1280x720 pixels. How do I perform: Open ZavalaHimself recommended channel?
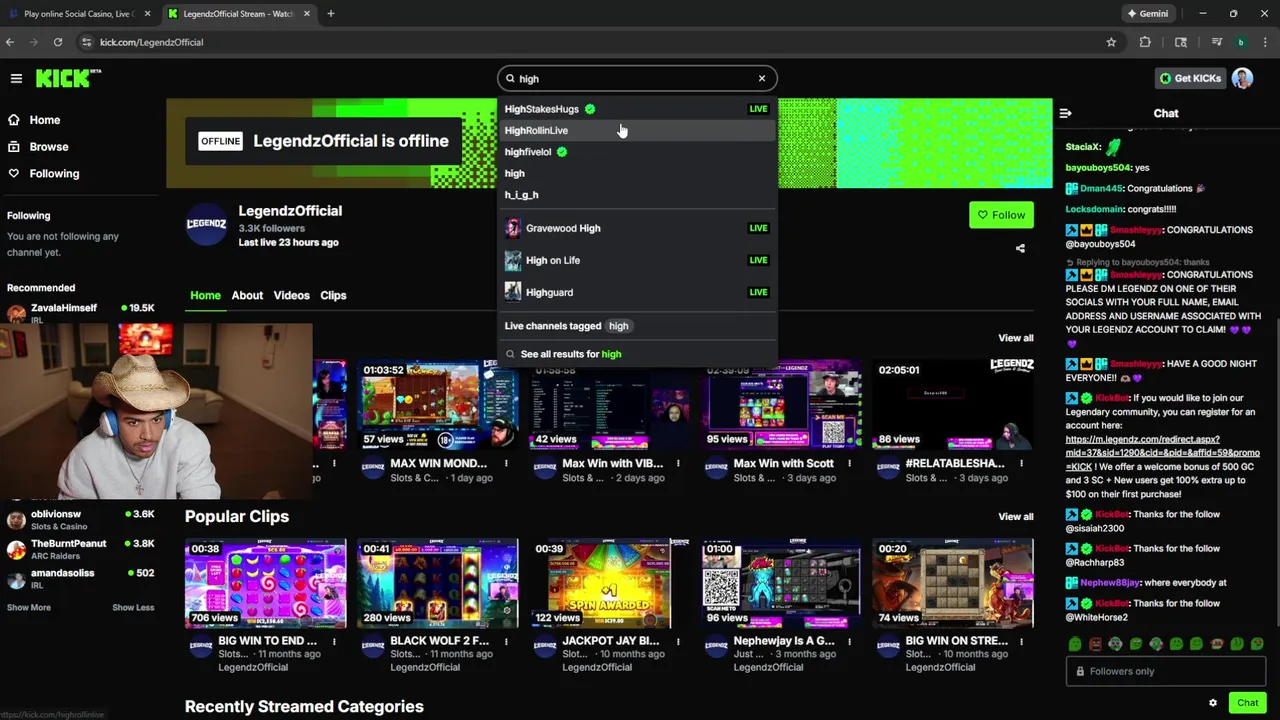coord(80,312)
